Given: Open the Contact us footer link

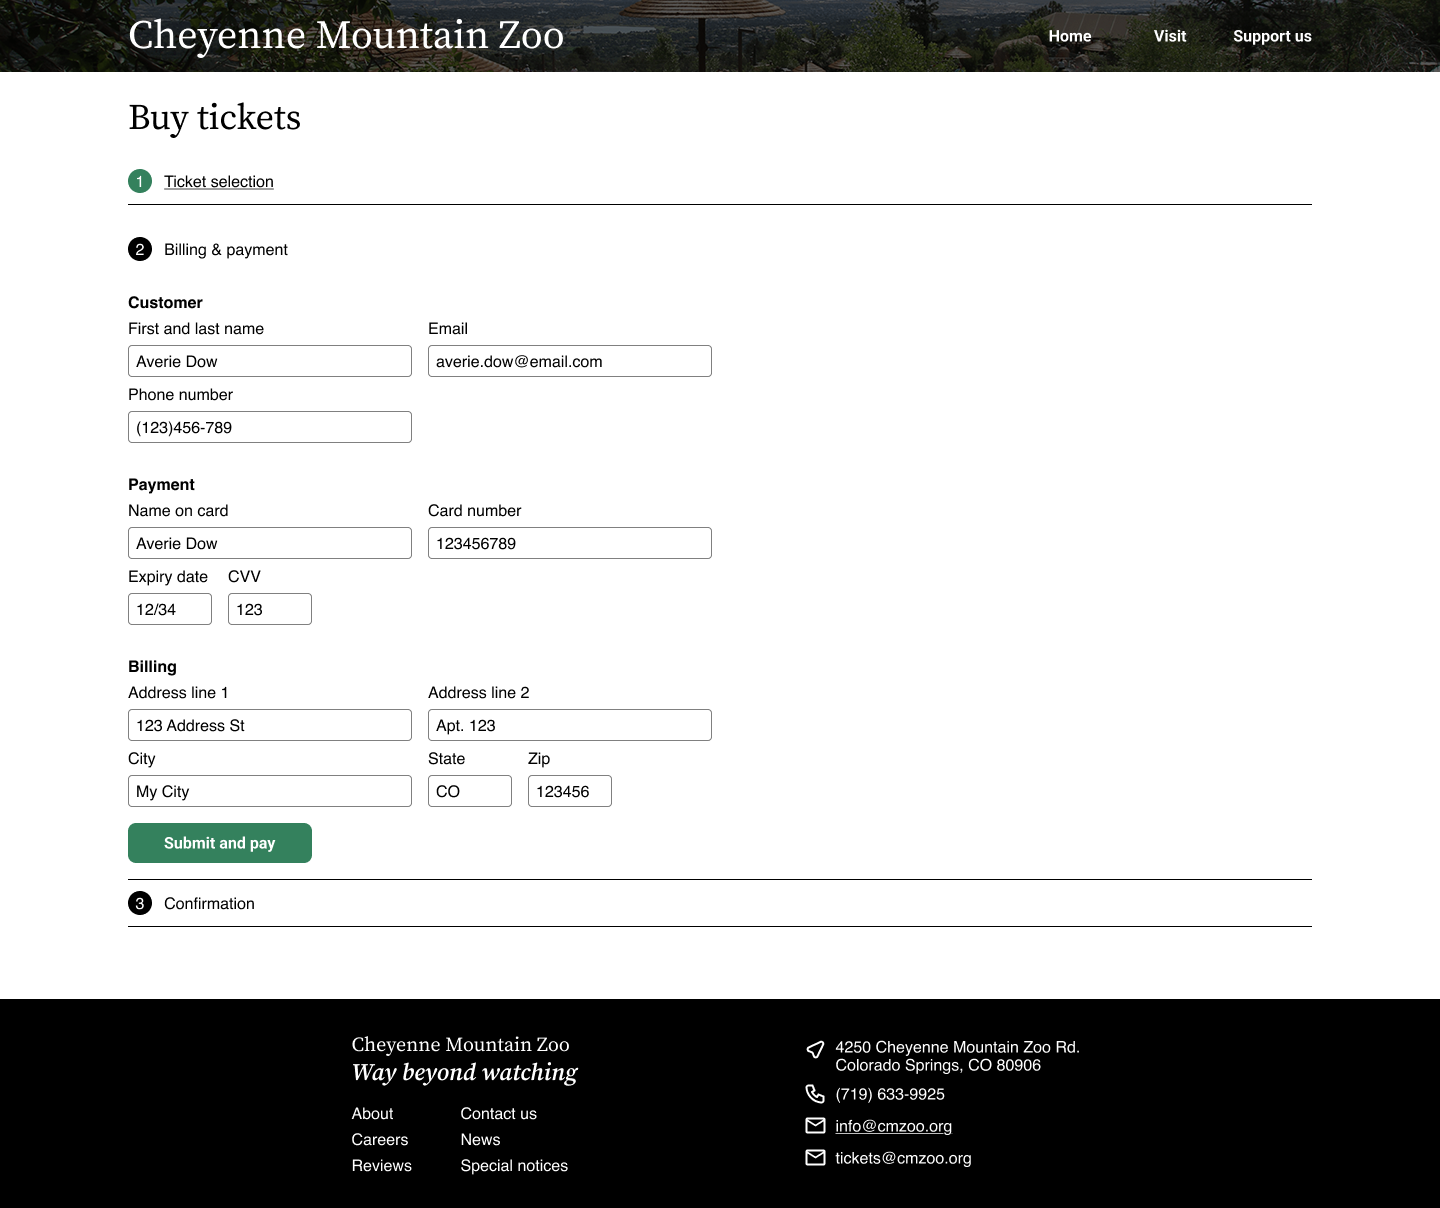Looking at the screenshot, I should (x=498, y=1113).
